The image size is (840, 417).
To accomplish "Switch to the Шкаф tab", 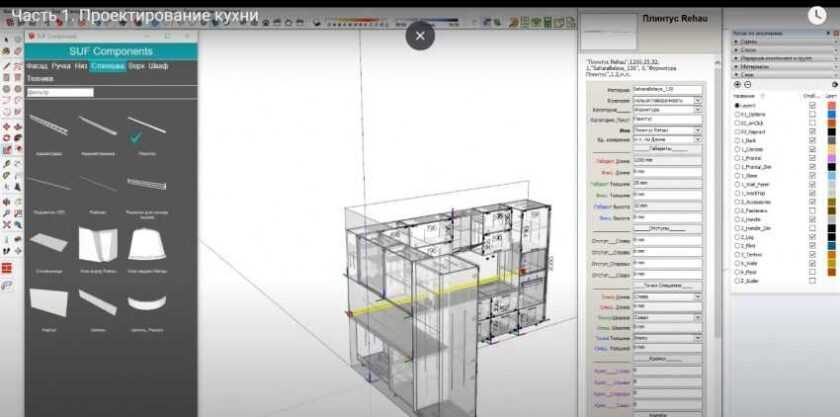I will pyautogui.click(x=158, y=66).
